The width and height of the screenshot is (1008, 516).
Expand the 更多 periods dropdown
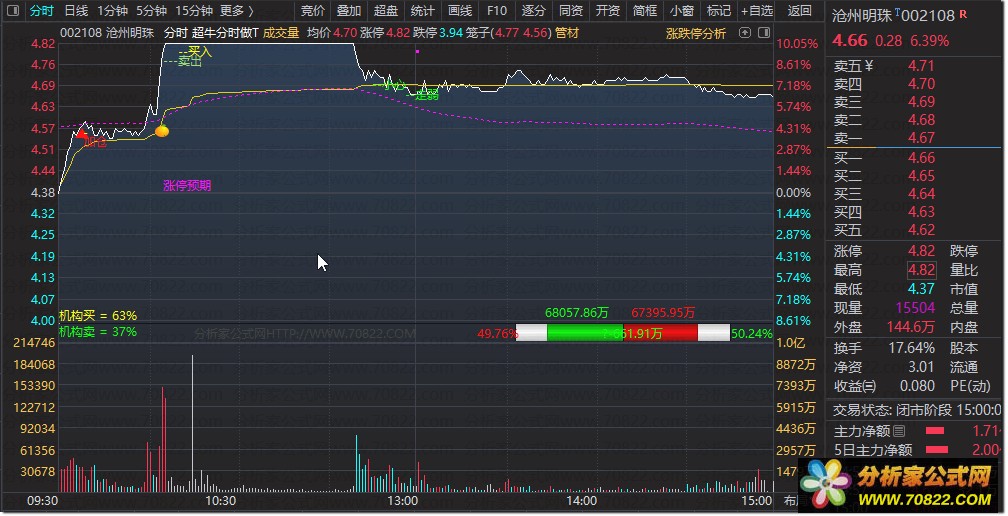click(x=236, y=11)
